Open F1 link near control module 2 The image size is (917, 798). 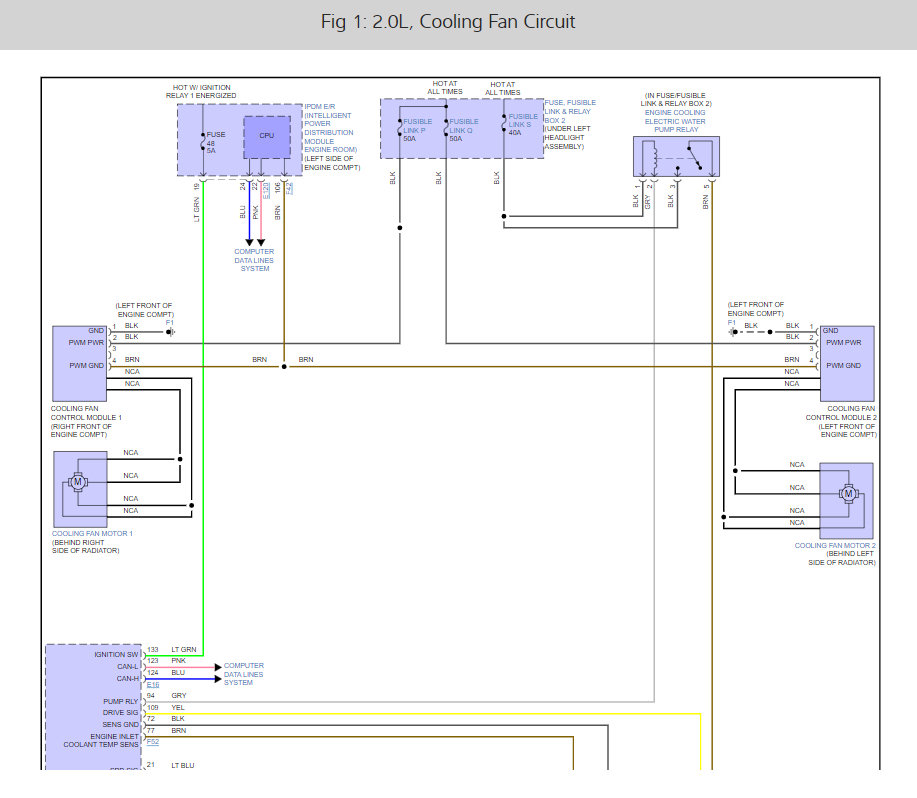pos(731,323)
